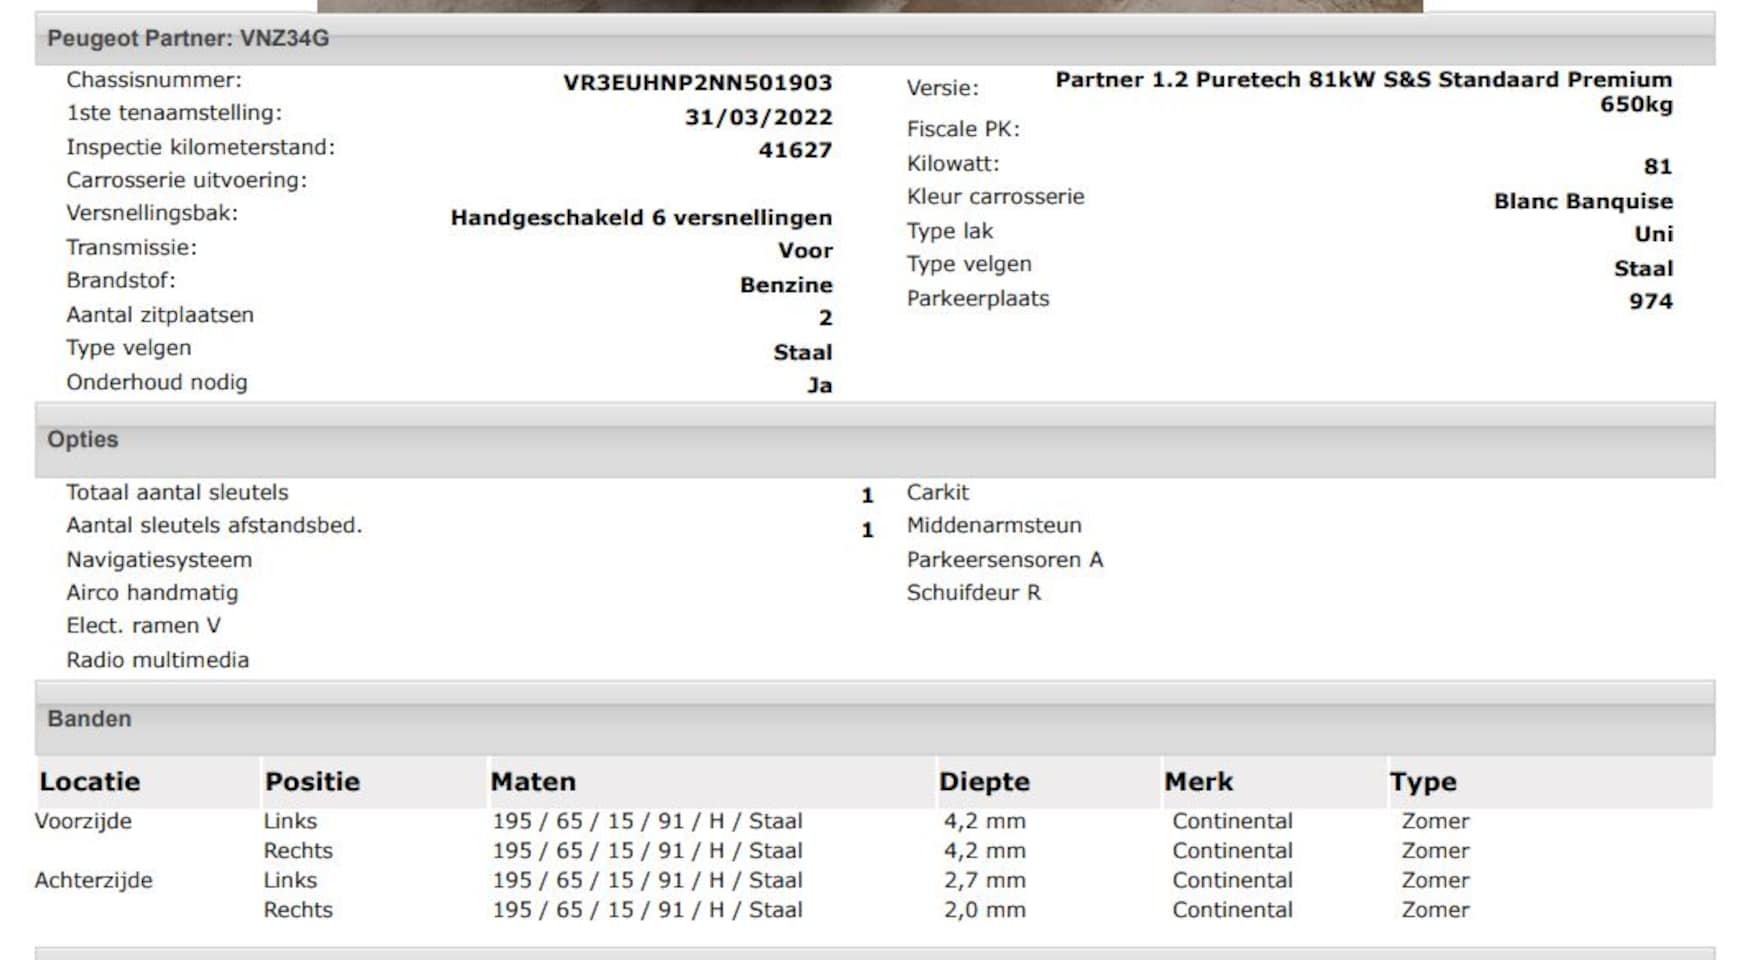
Task: Click the Opties section header
Action: click(x=83, y=440)
